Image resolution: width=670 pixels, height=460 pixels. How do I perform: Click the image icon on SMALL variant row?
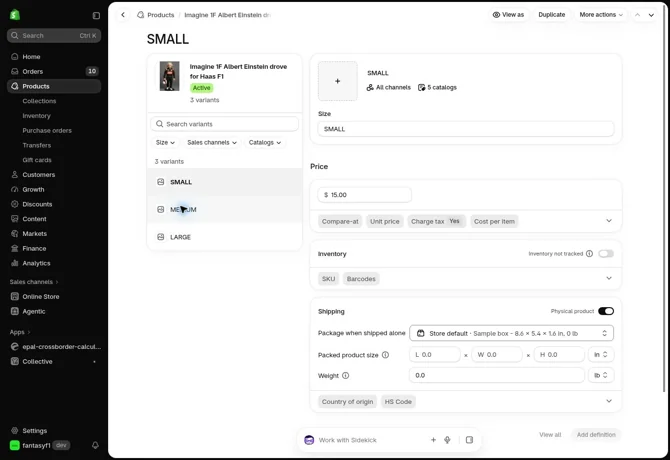tap(161, 182)
